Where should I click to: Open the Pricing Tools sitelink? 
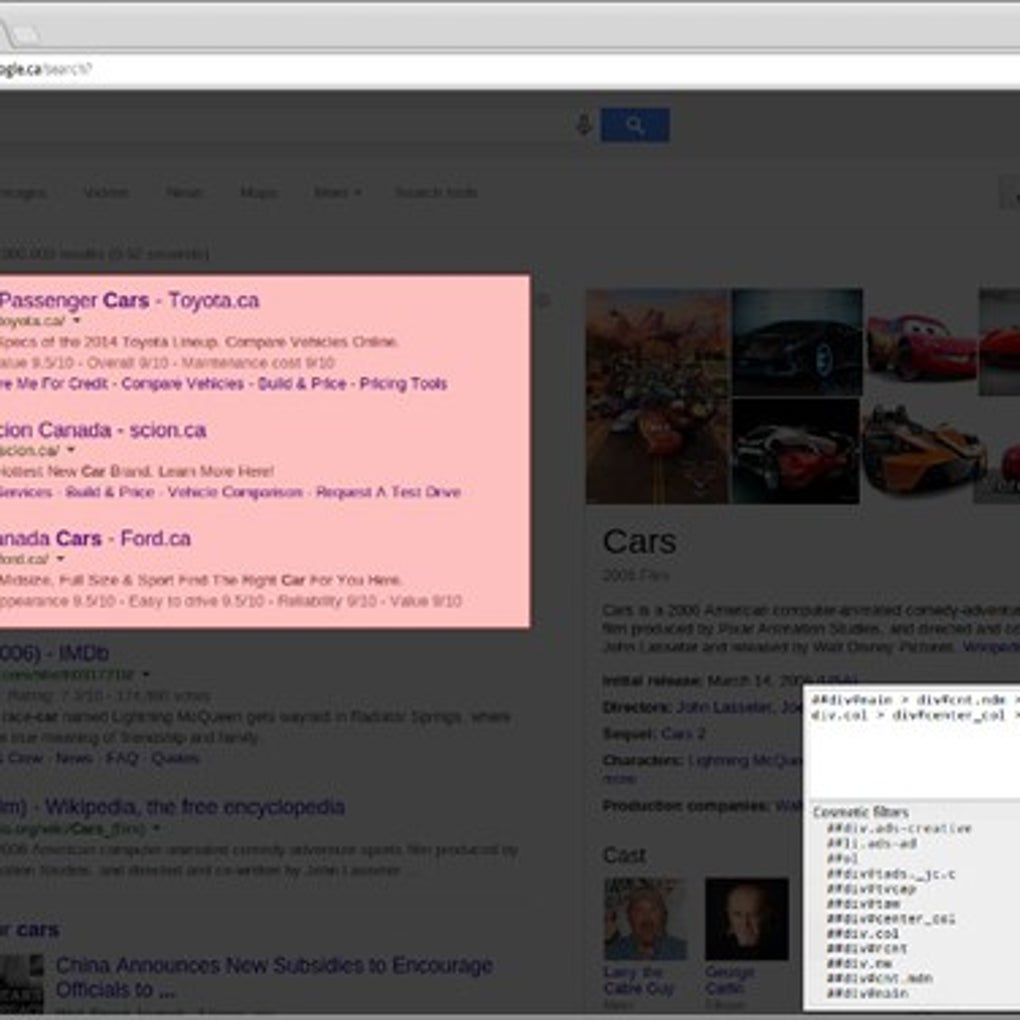tap(403, 384)
